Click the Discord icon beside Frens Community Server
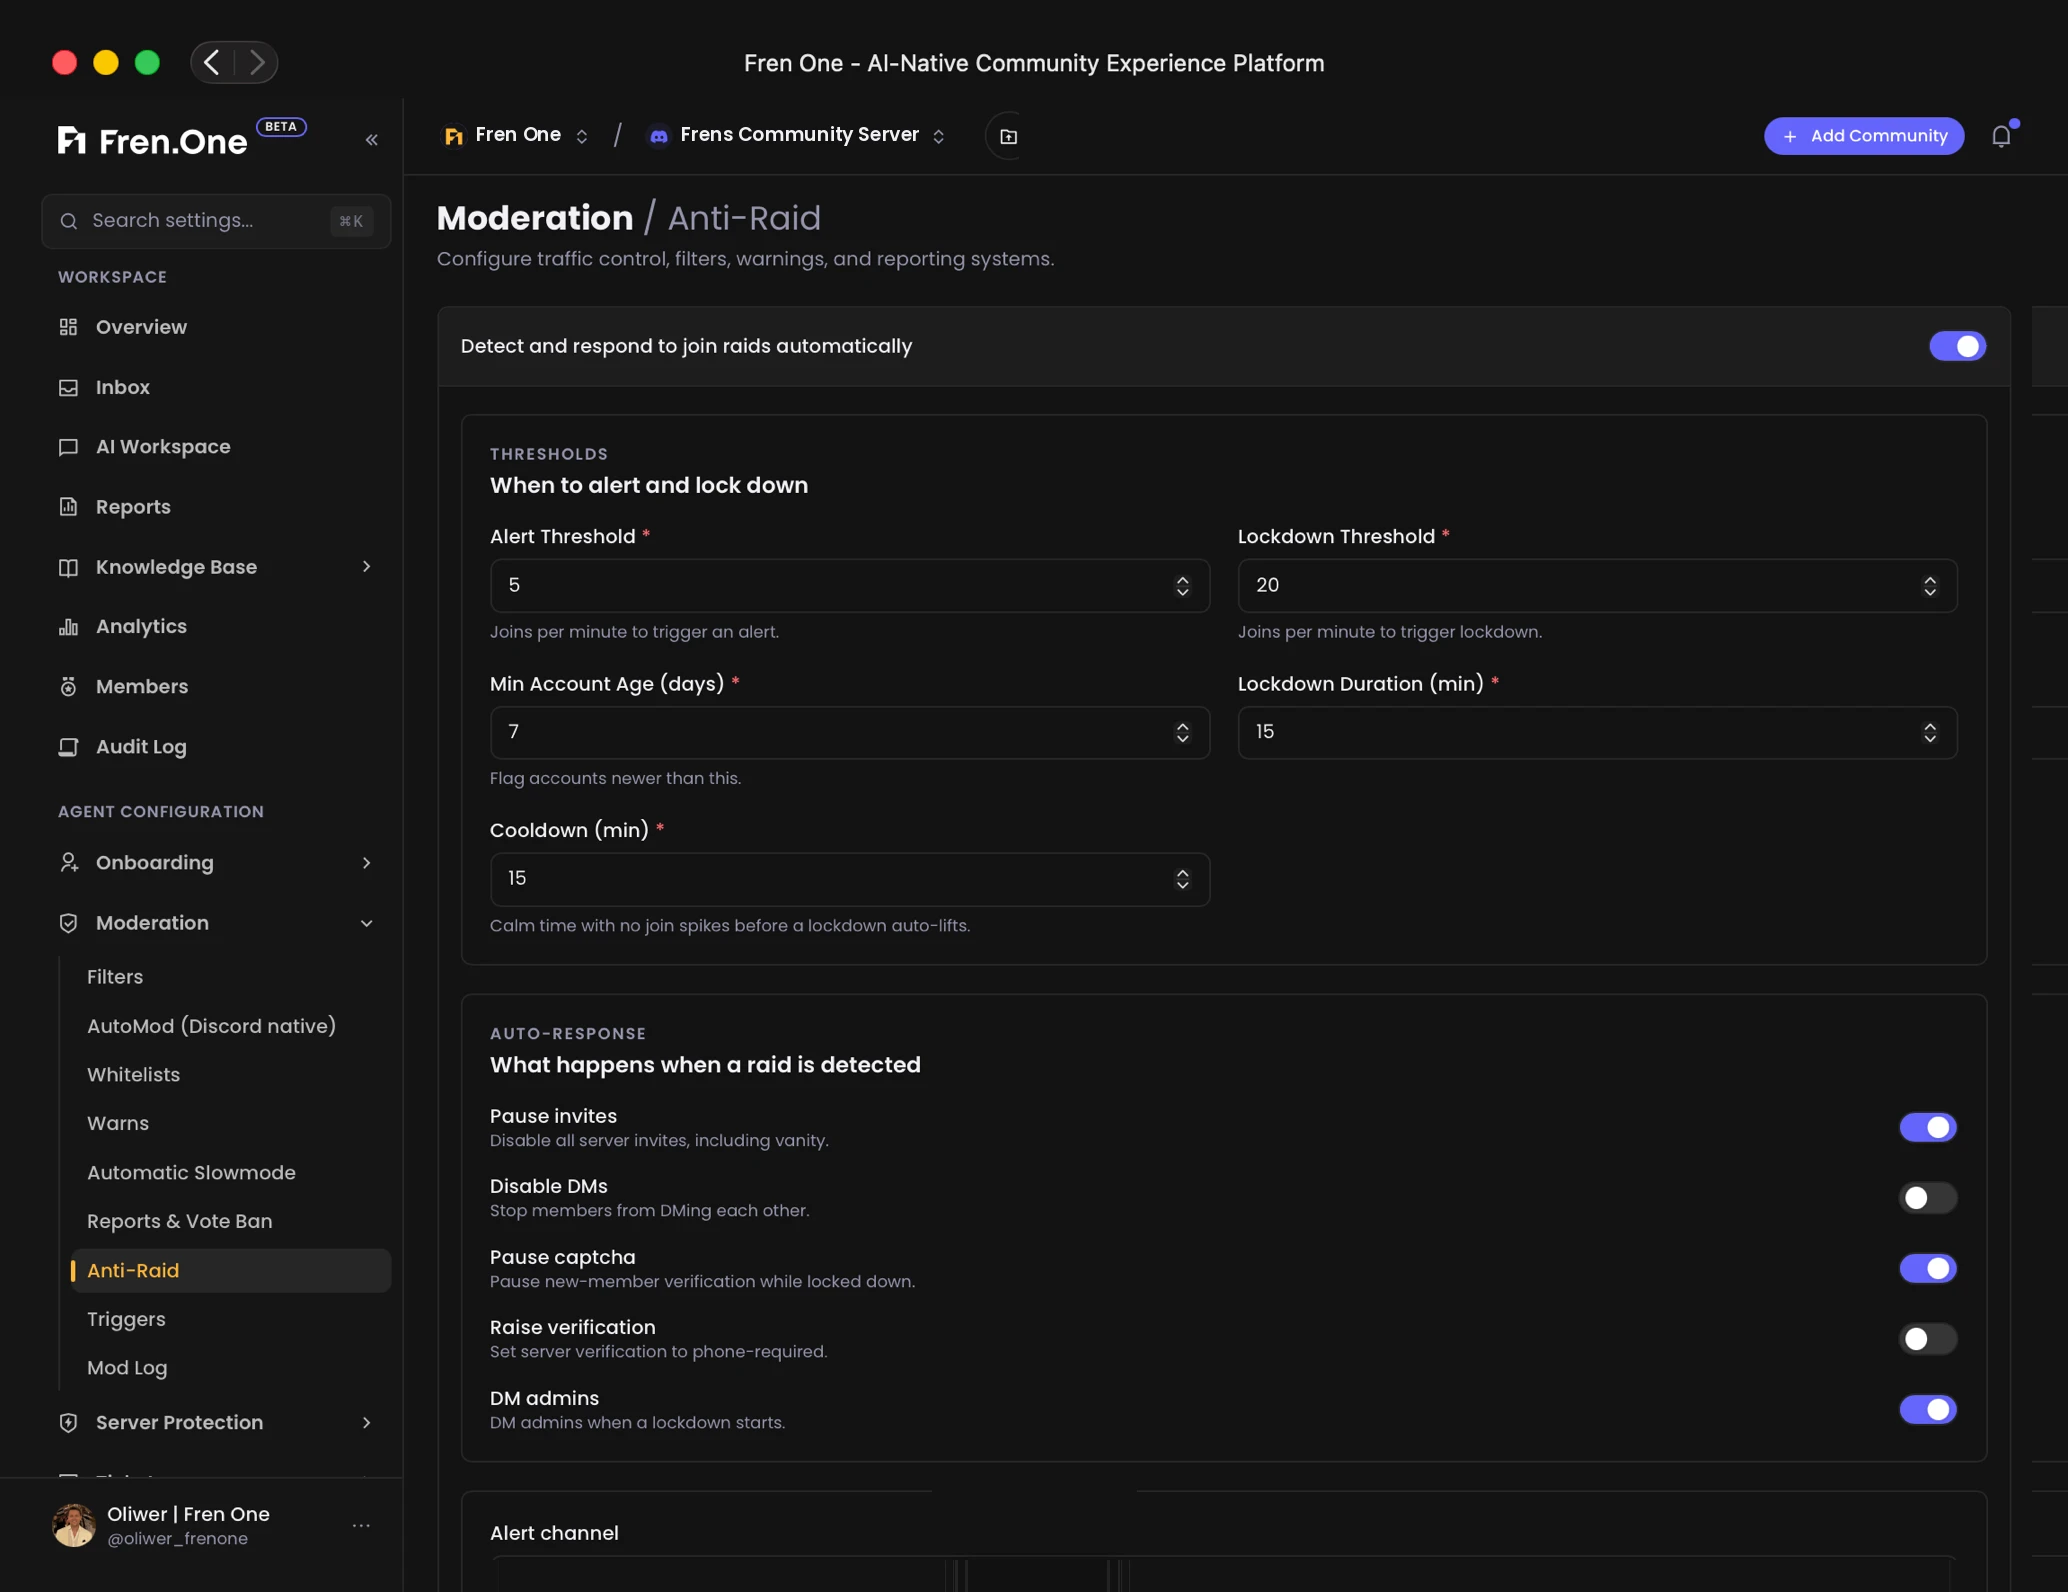This screenshot has width=2068, height=1592. click(x=658, y=136)
